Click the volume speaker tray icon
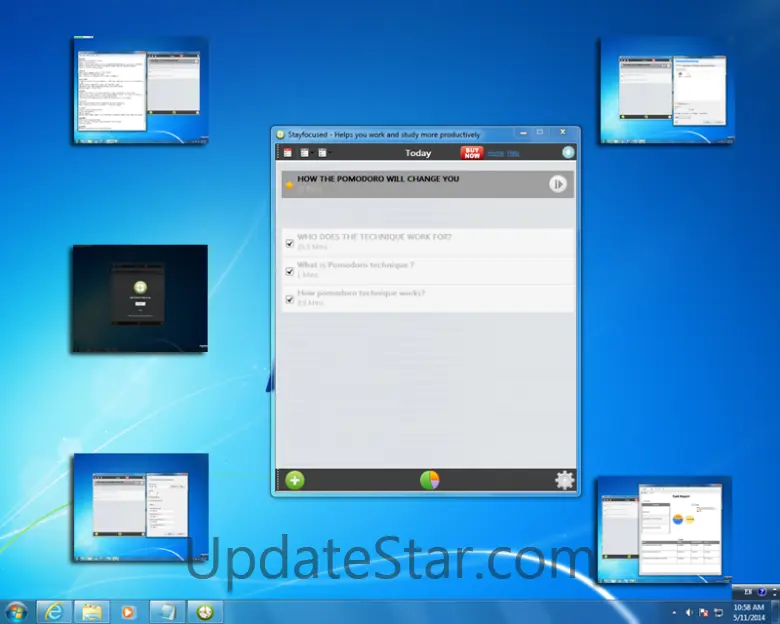This screenshot has width=780, height=624. 689,613
